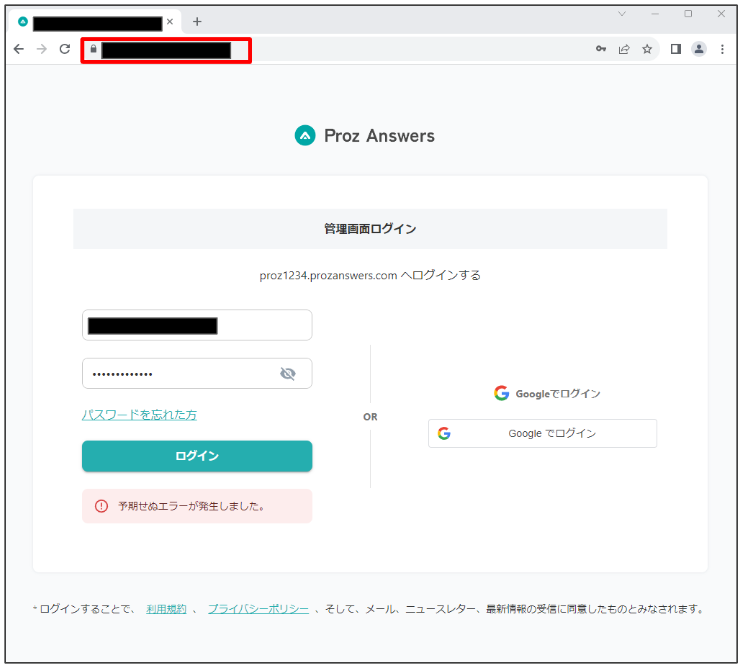Click the Google でログイン button
742x667 pixels.
click(542, 433)
